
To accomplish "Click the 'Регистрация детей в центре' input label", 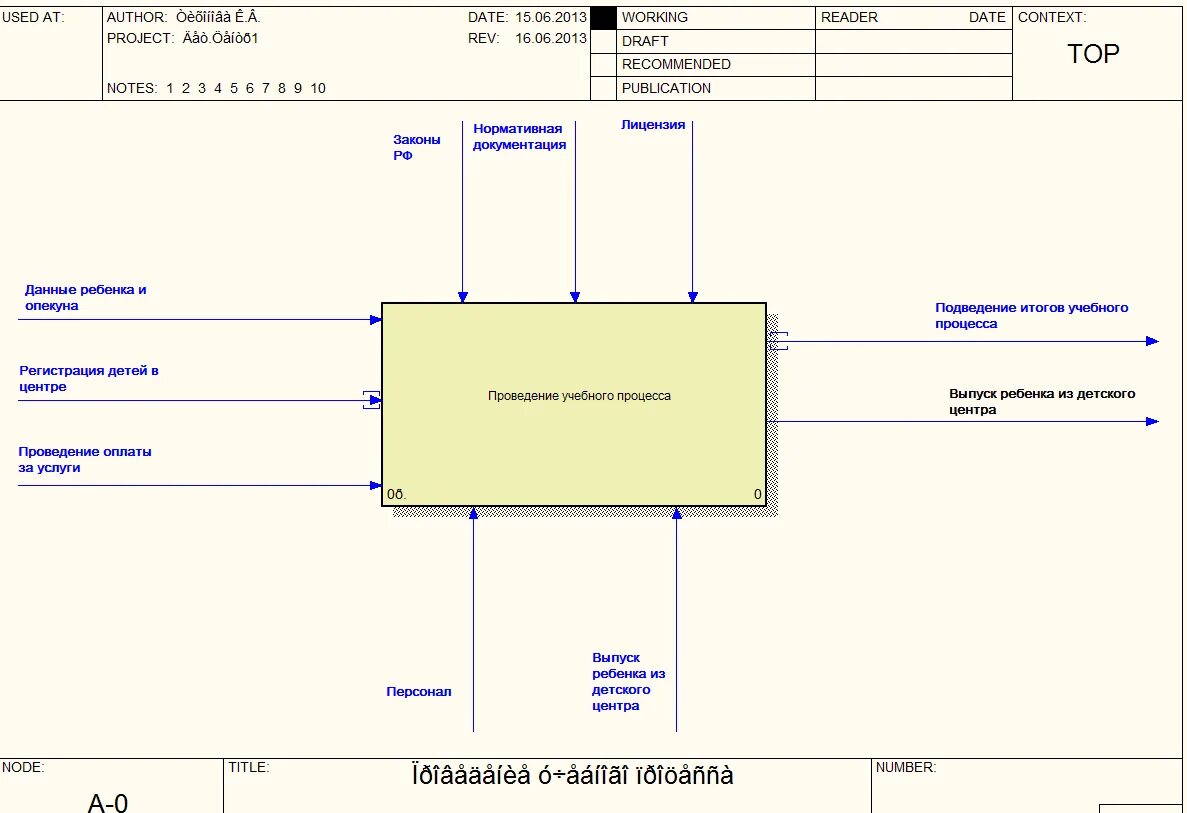I will point(89,378).
